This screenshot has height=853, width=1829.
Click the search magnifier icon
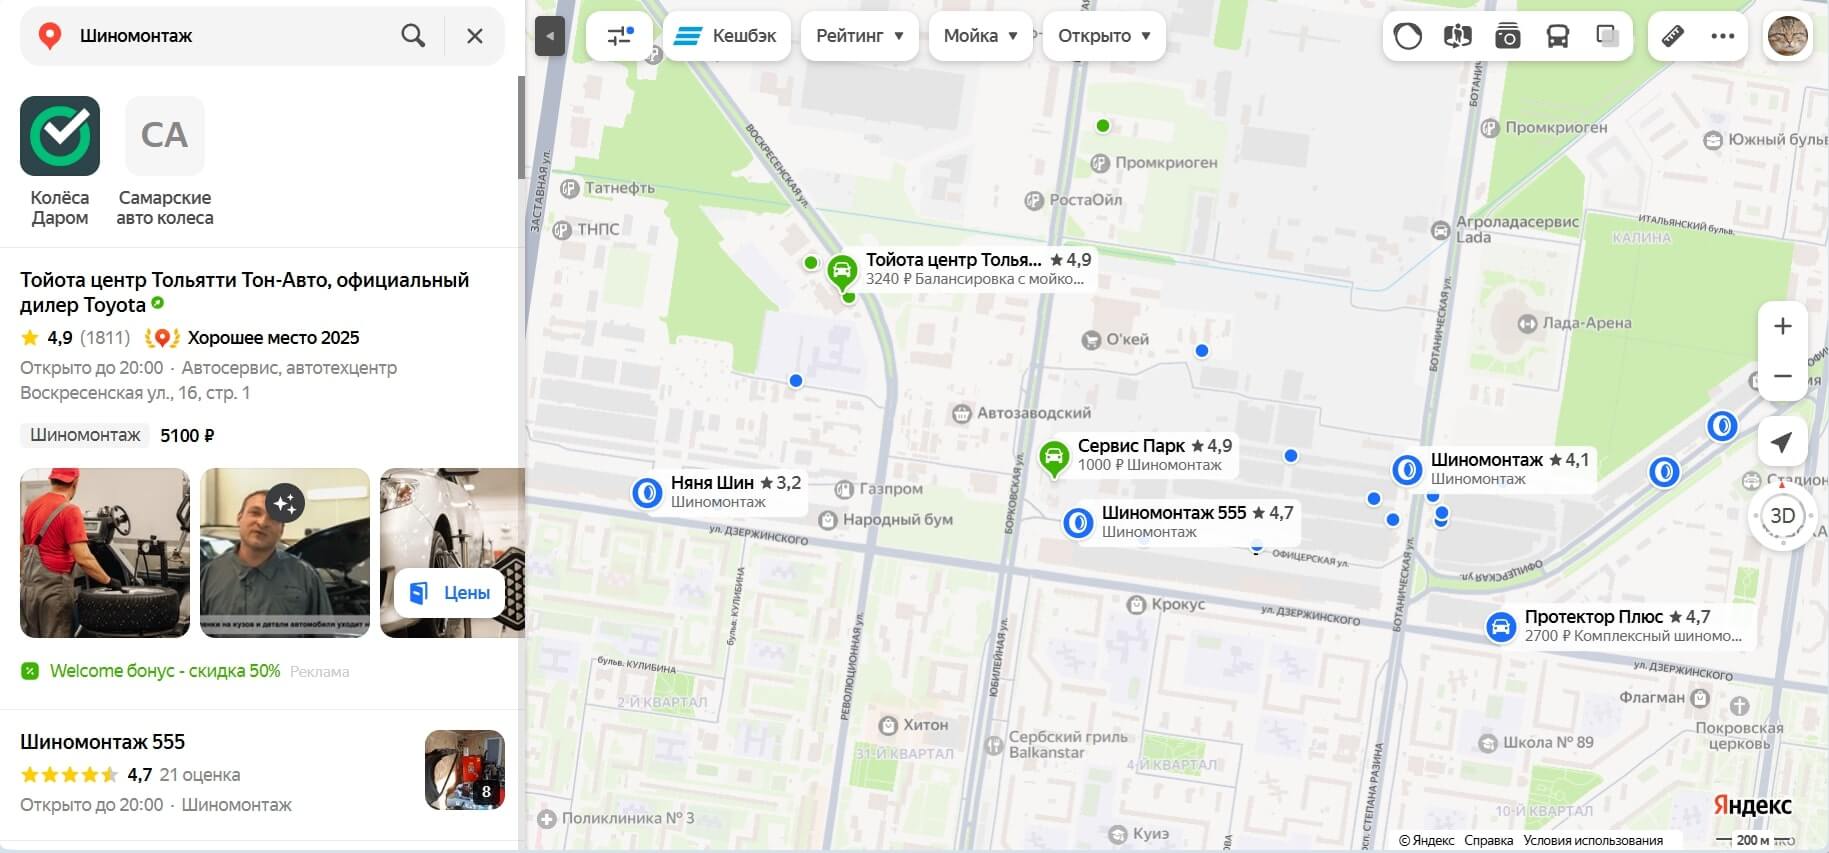pos(413,36)
